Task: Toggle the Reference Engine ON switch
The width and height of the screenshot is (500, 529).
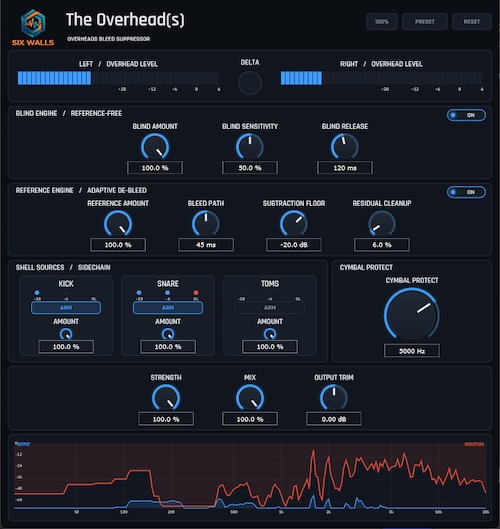Action: 466,192
